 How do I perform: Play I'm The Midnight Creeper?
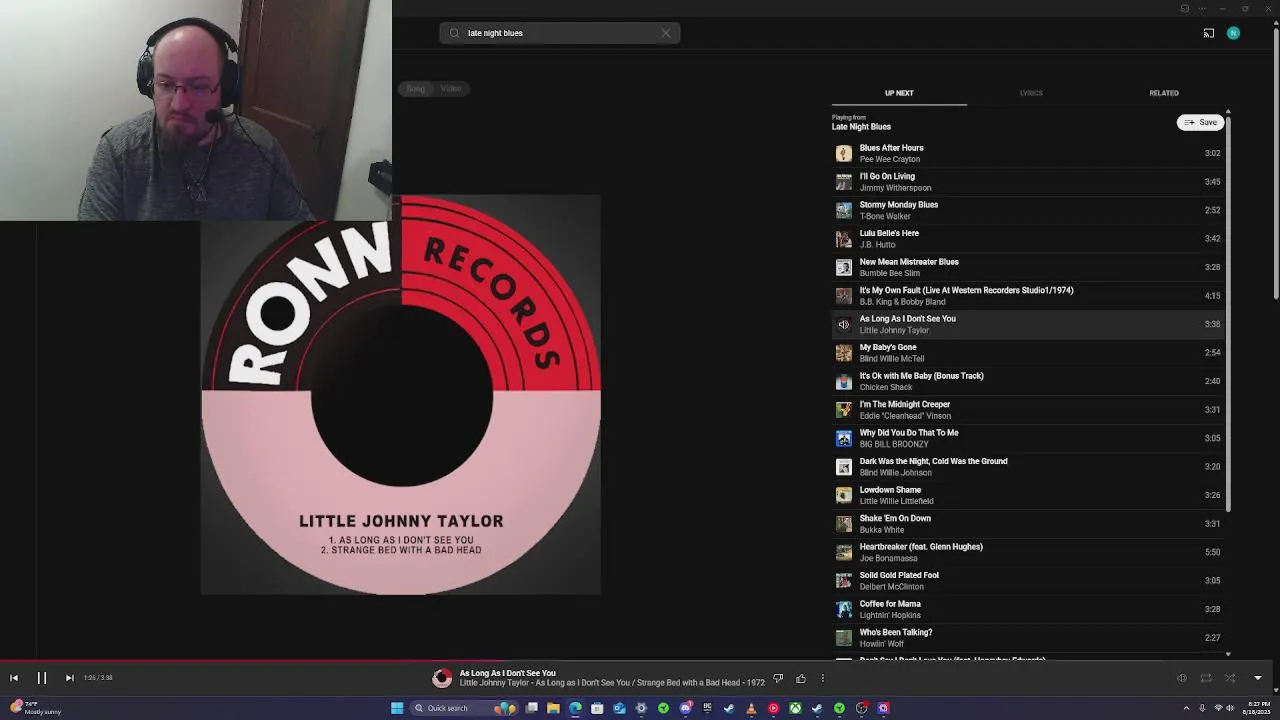tap(1028, 410)
